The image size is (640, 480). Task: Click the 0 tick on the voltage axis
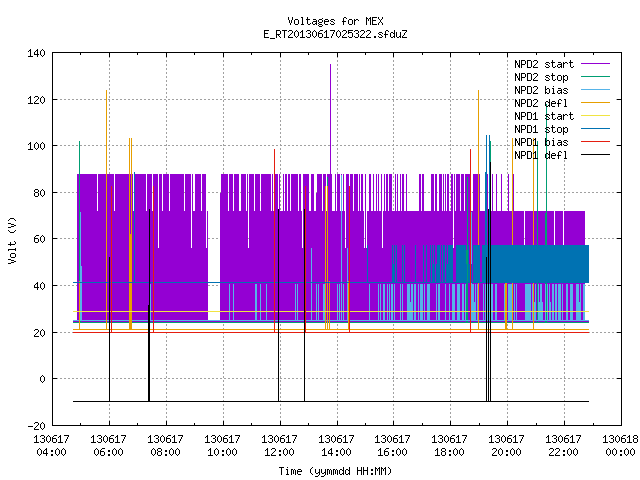[x=42, y=379]
